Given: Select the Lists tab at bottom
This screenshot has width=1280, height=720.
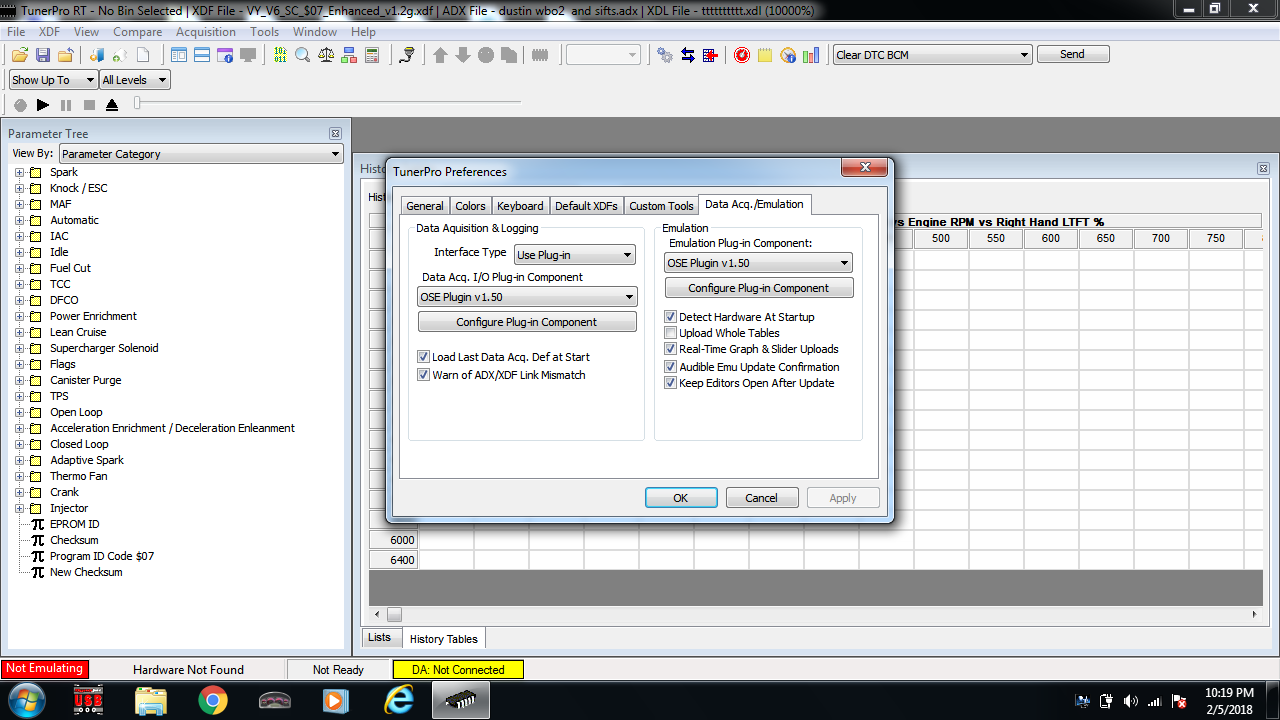Looking at the screenshot, I should coord(380,637).
